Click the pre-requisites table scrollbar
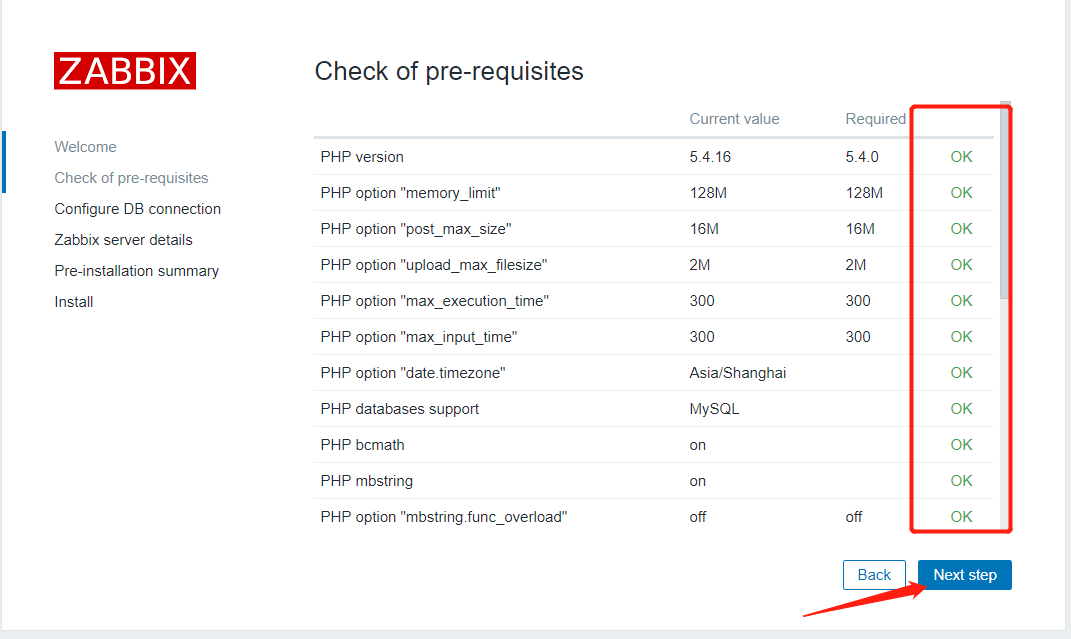The image size is (1071, 639). pos(1003,200)
